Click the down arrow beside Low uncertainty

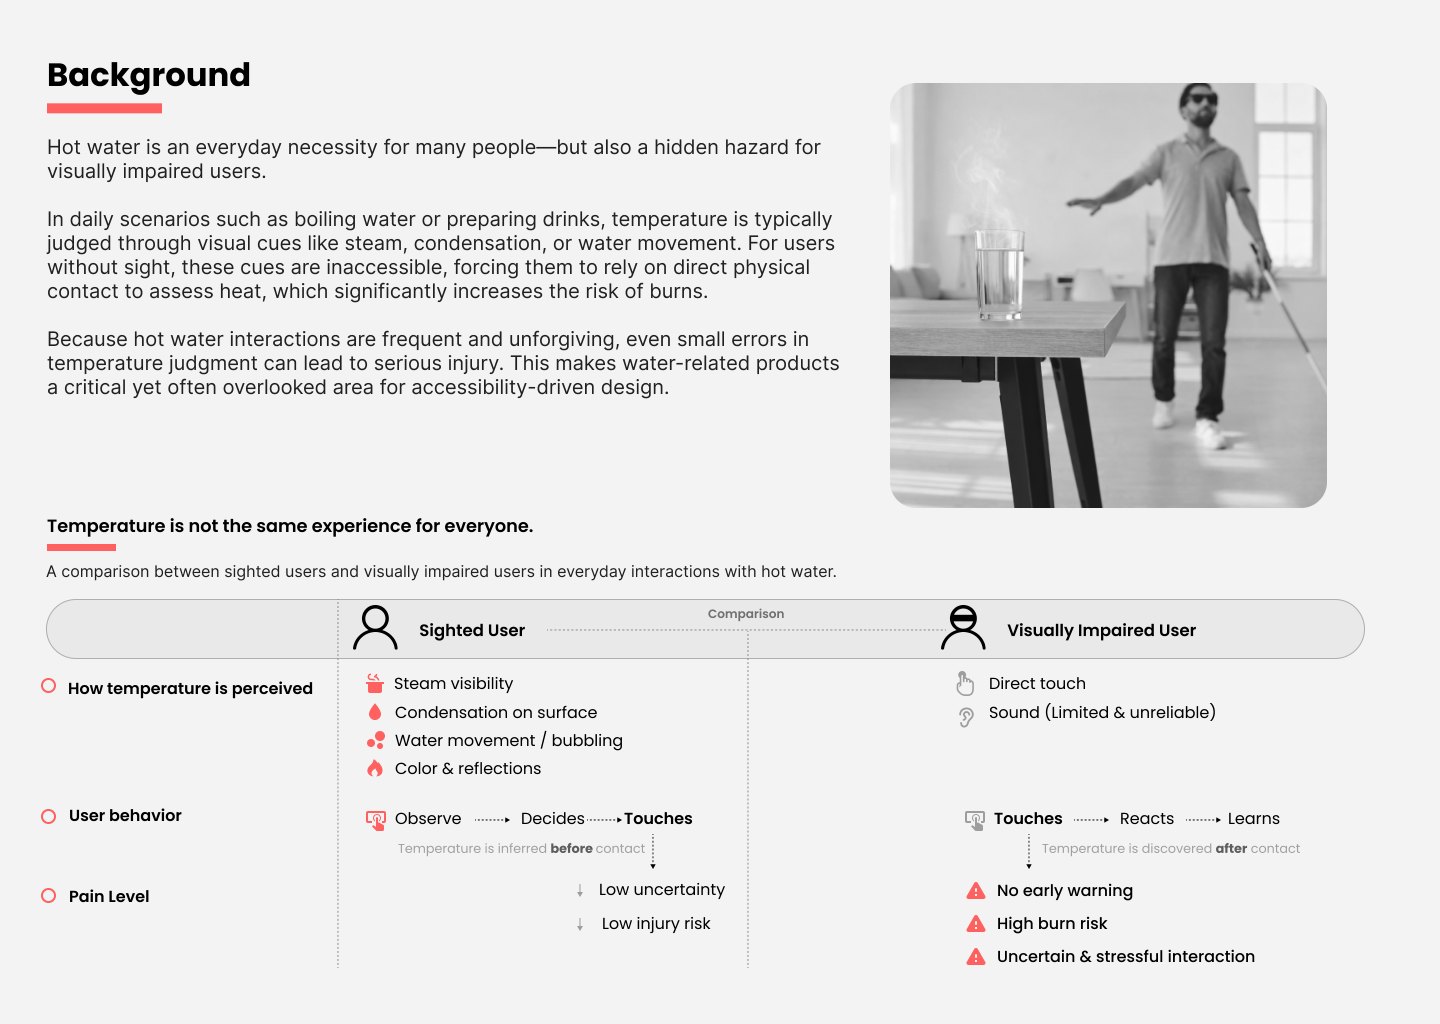tap(580, 890)
